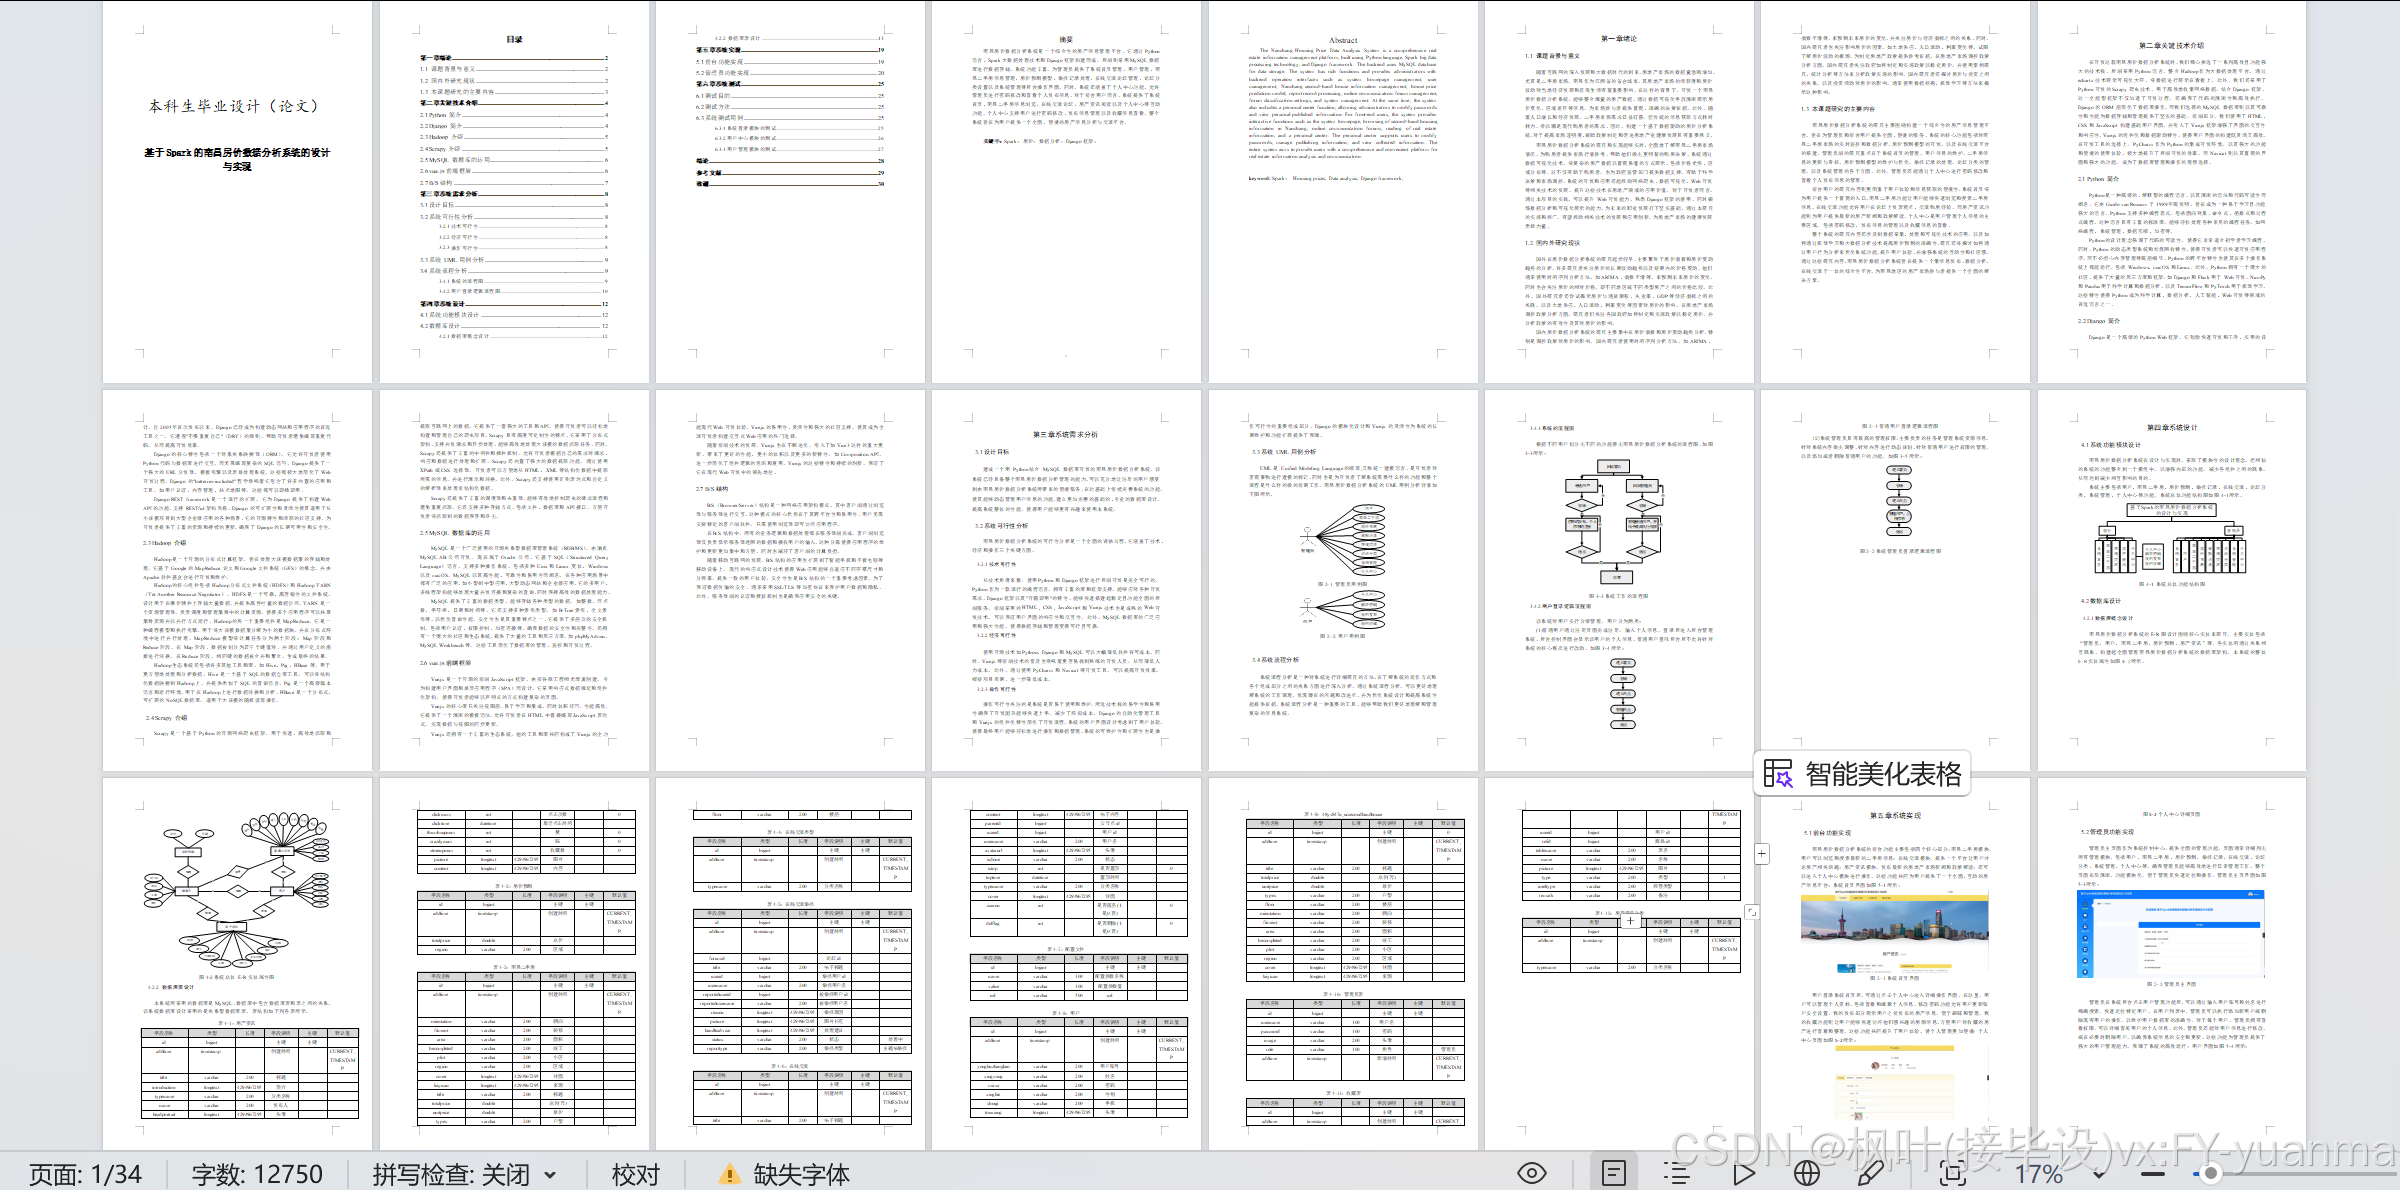The image size is (2400, 1190).
Task: Open the 拼写检查 dropdown arrow
Action: click(550, 1174)
